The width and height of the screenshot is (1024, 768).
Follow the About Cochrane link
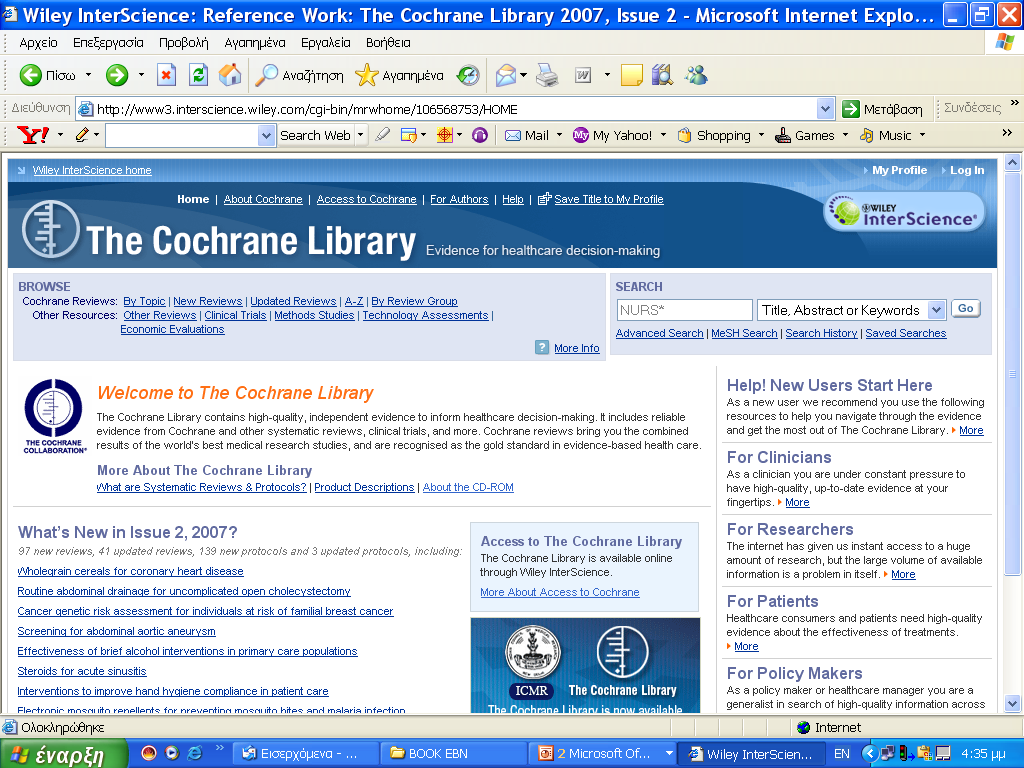[263, 199]
